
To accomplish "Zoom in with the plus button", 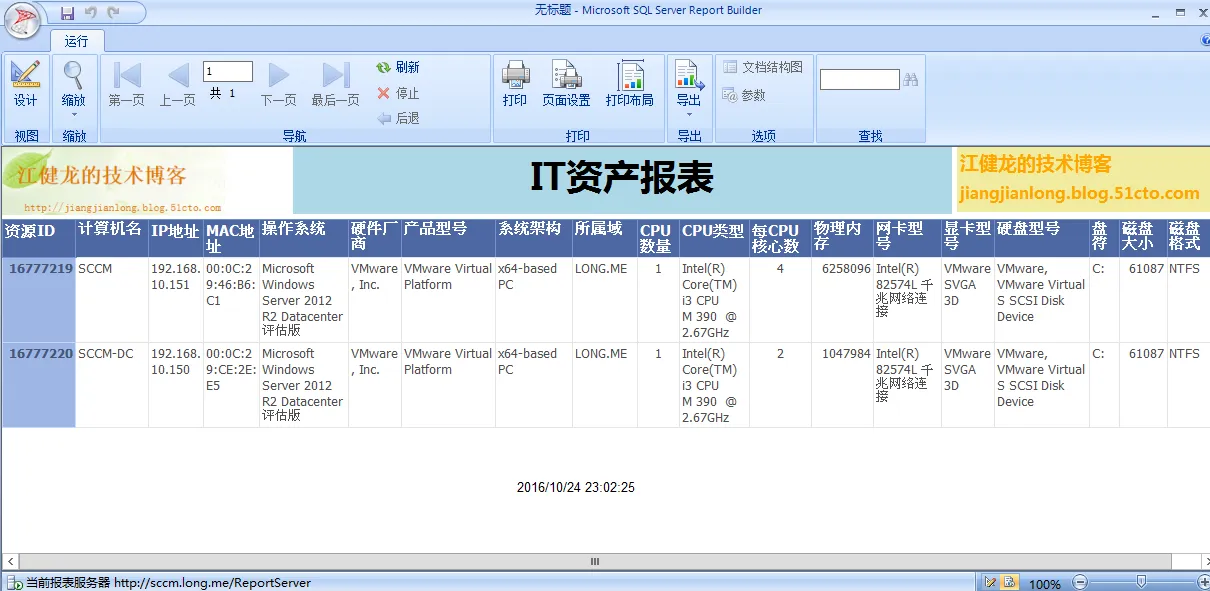I will 1203,582.
